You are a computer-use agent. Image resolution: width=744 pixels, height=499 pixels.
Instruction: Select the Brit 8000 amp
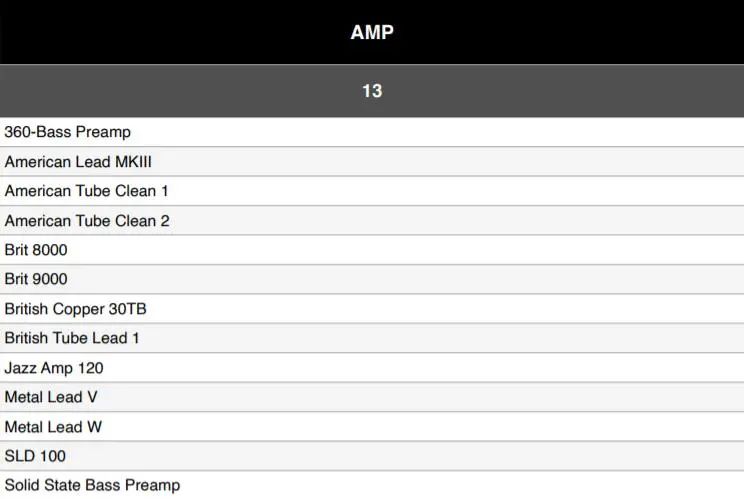tap(372, 250)
